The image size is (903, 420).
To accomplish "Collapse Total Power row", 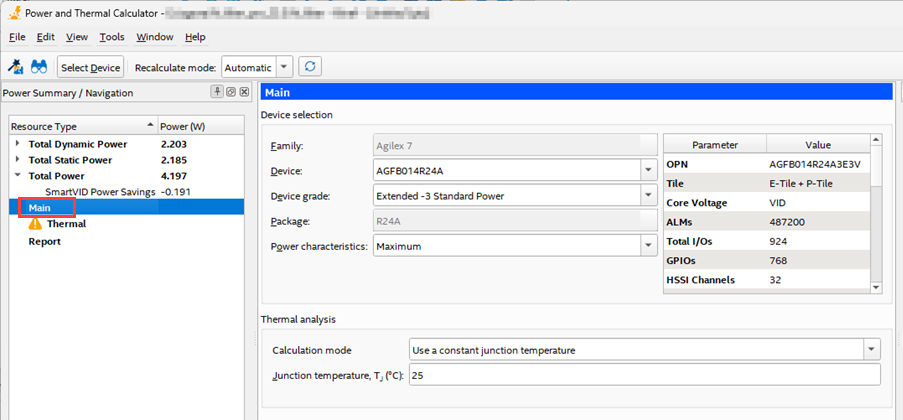I will pyautogui.click(x=17, y=176).
